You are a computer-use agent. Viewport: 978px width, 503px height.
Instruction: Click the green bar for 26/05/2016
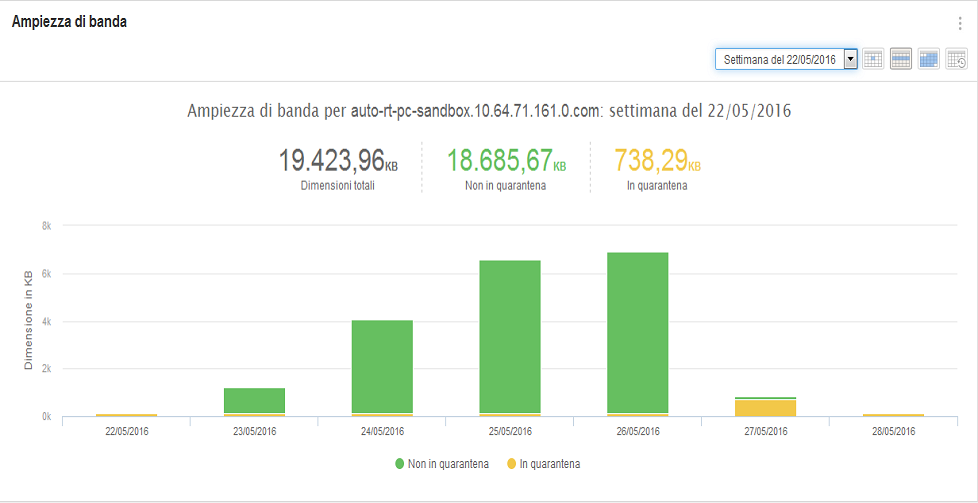(637, 330)
